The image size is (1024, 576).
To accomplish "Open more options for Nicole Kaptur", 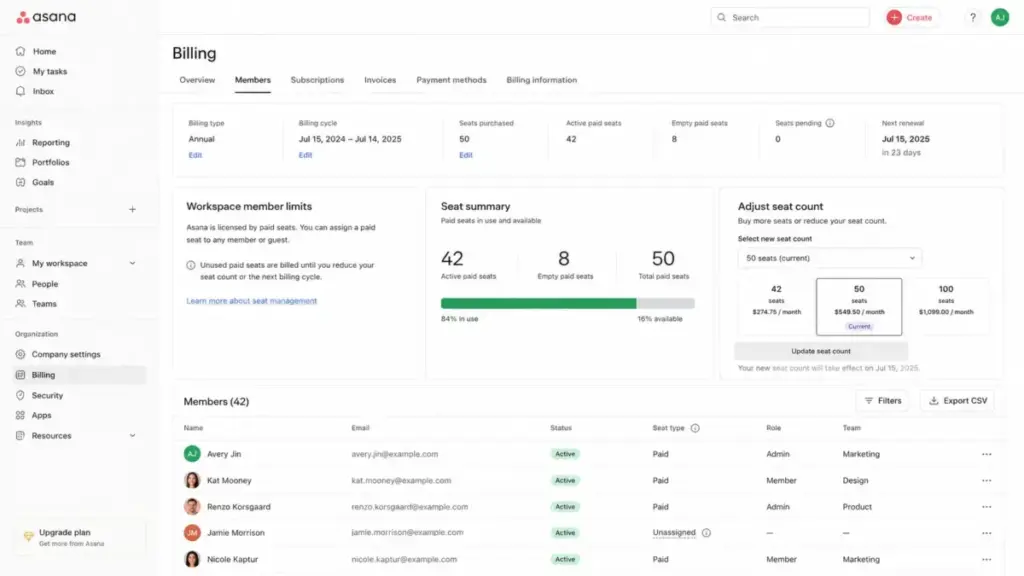I will 986,560.
